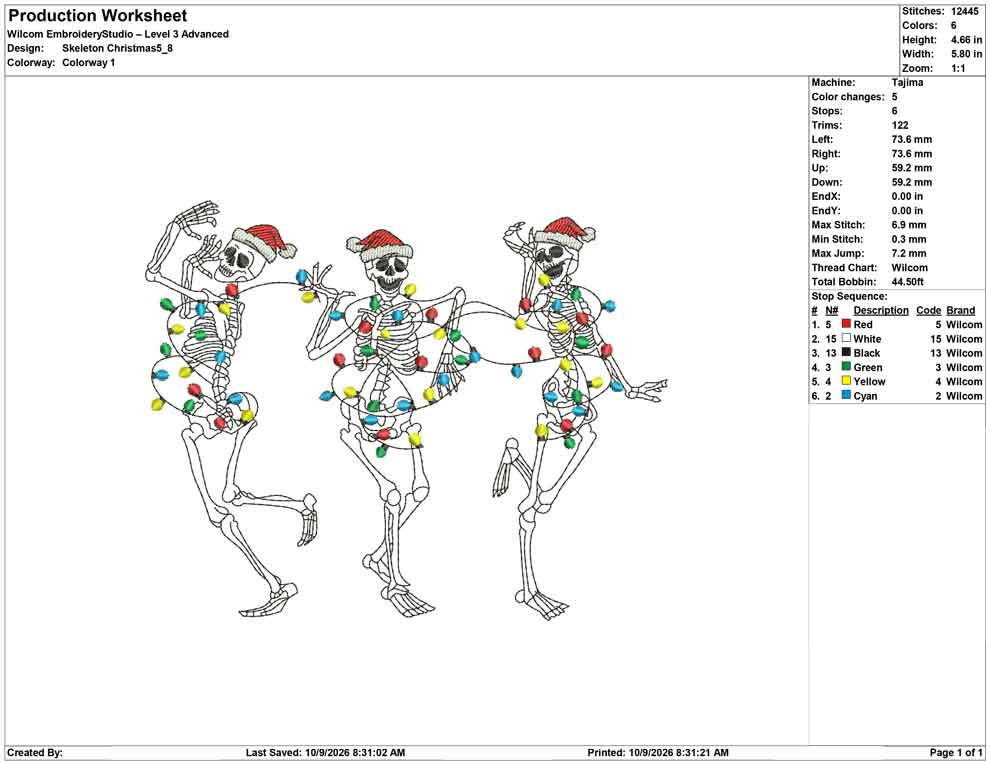The width and height of the screenshot is (990, 762).
Task: Click 'Yellow' description in stop sequence
Action: [x=869, y=381]
